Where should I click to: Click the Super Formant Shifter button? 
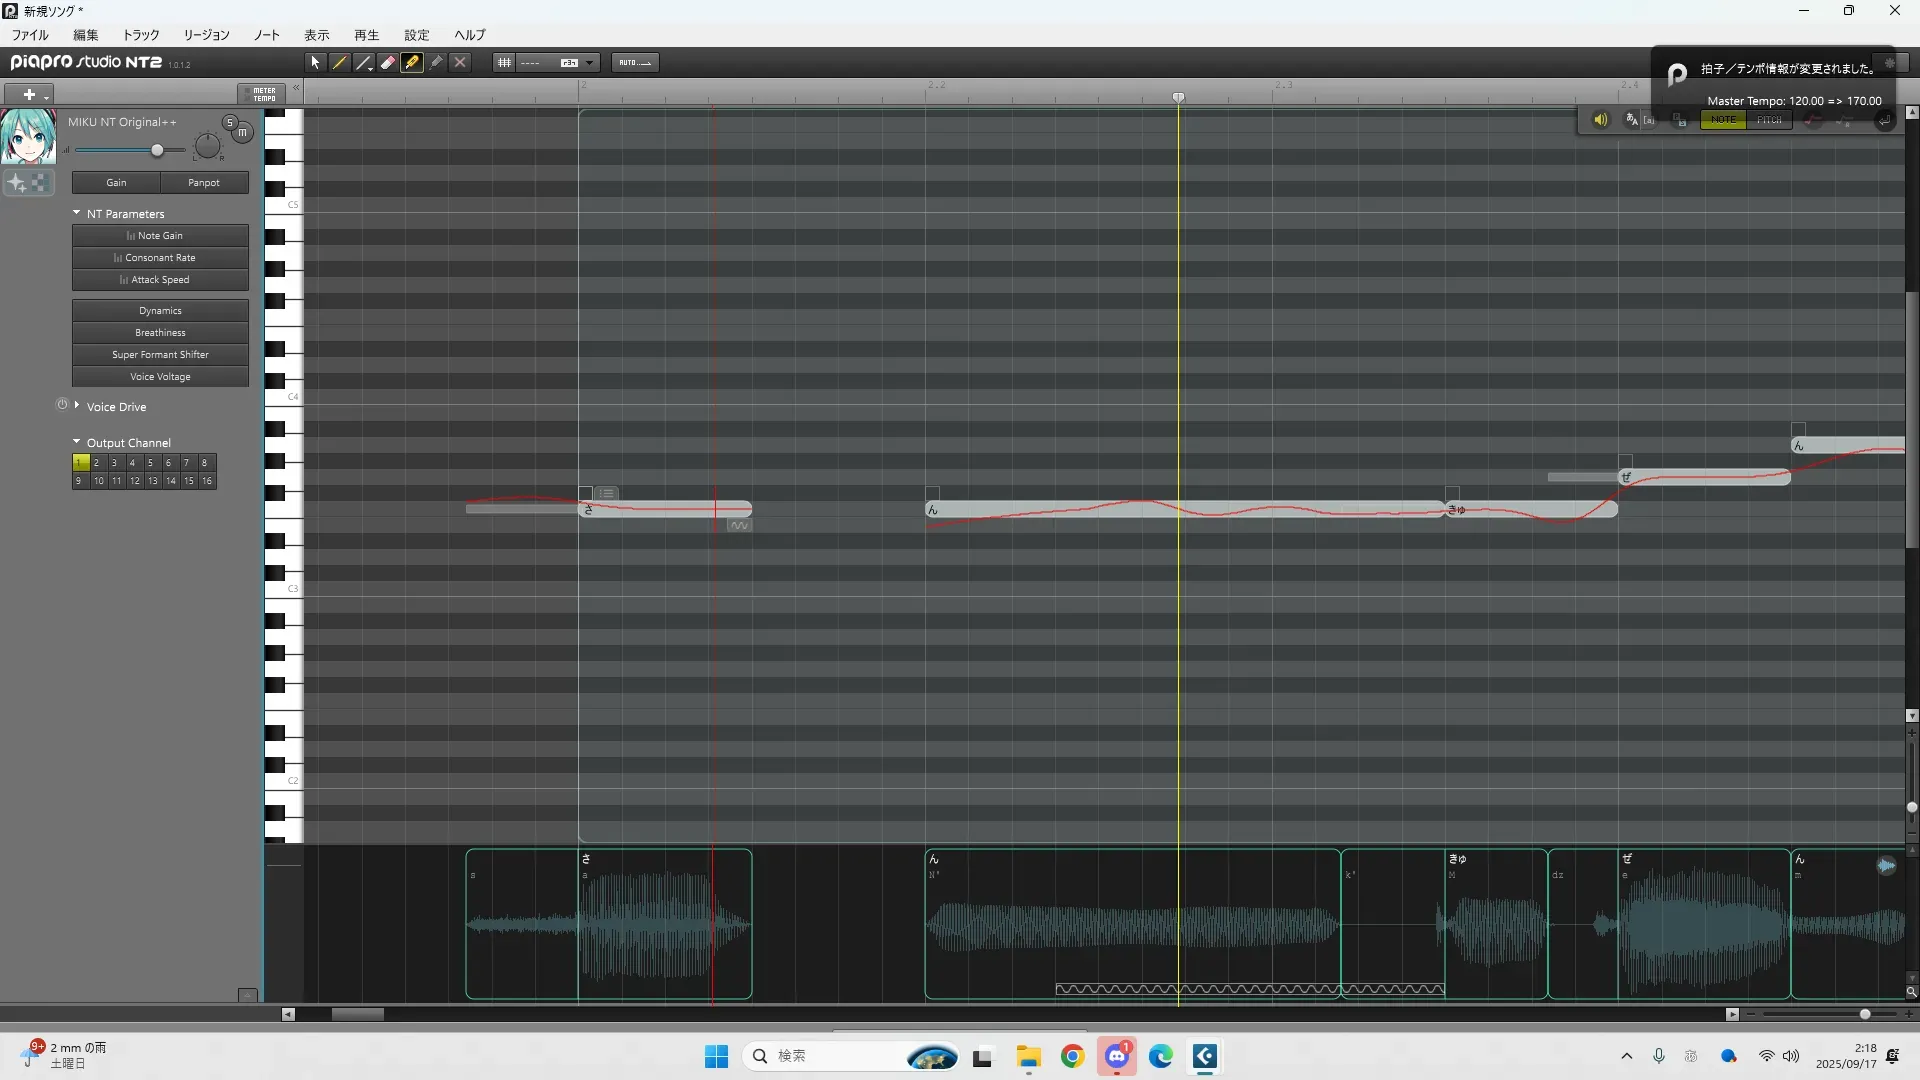[x=160, y=355]
